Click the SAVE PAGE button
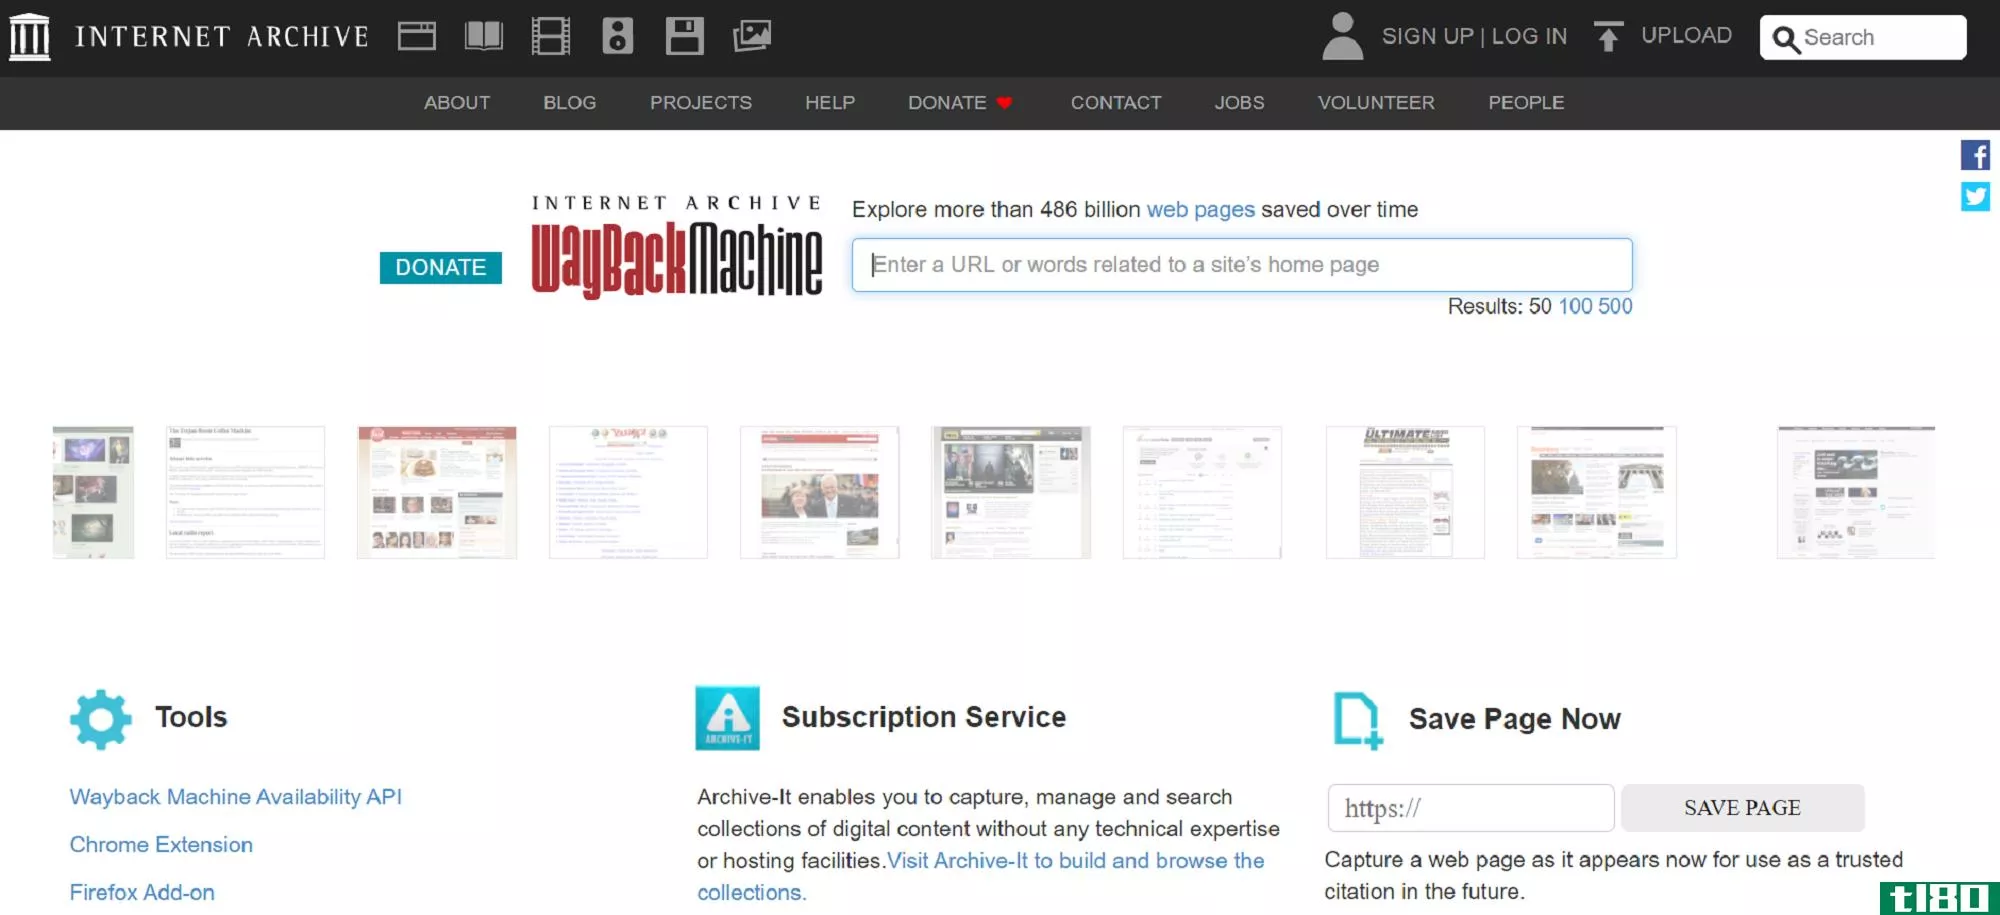The width and height of the screenshot is (2000, 915). (1742, 808)
